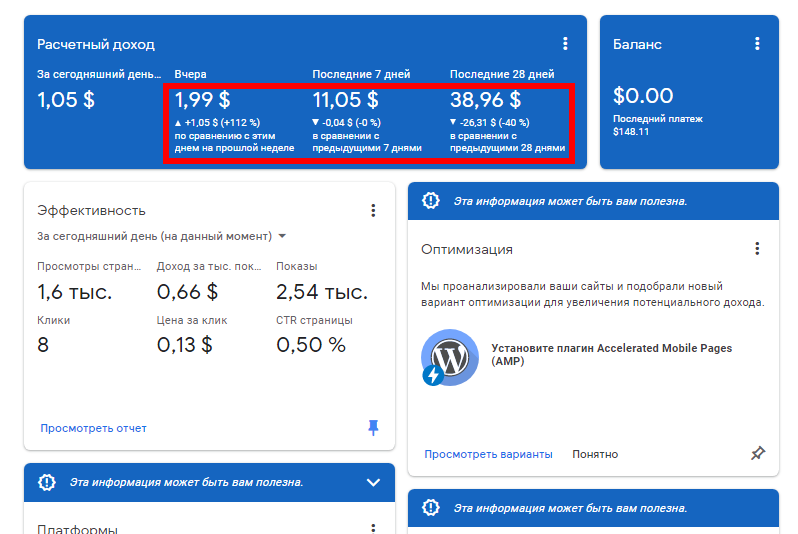Click the WordPress AMP plugin icon
Image resolution: width=798 pixels, height=534 pixels.
[450, 357]
